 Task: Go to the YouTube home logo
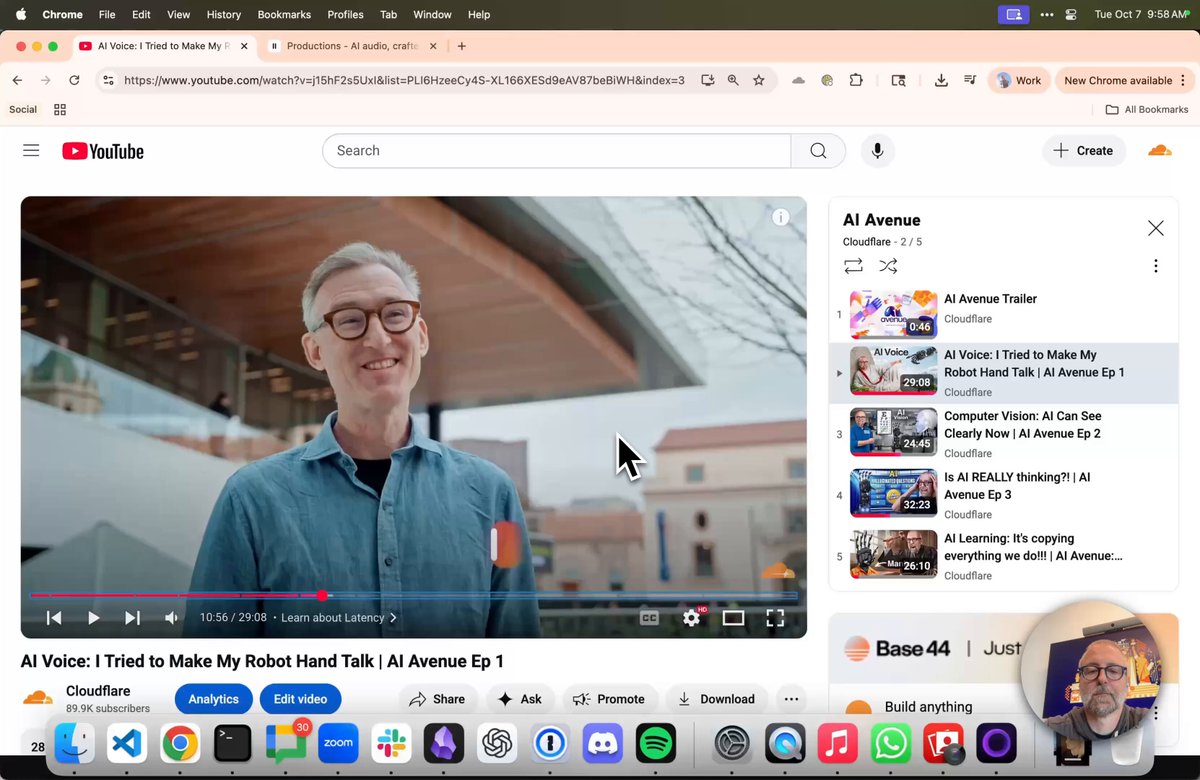coord(103,151)
